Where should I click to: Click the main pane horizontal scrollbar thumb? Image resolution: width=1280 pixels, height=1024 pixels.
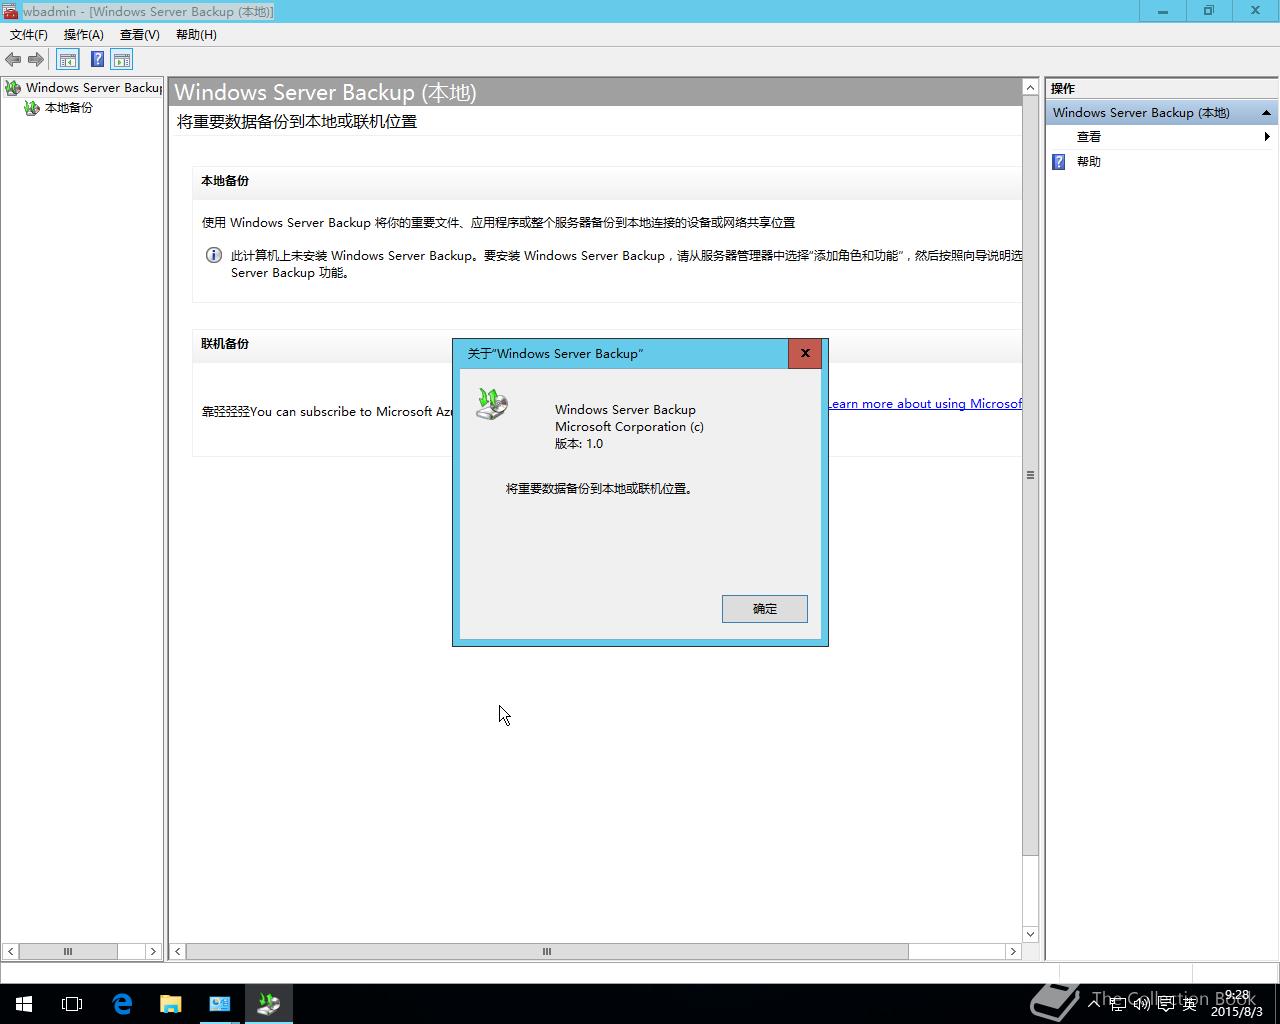click(547, 952)
